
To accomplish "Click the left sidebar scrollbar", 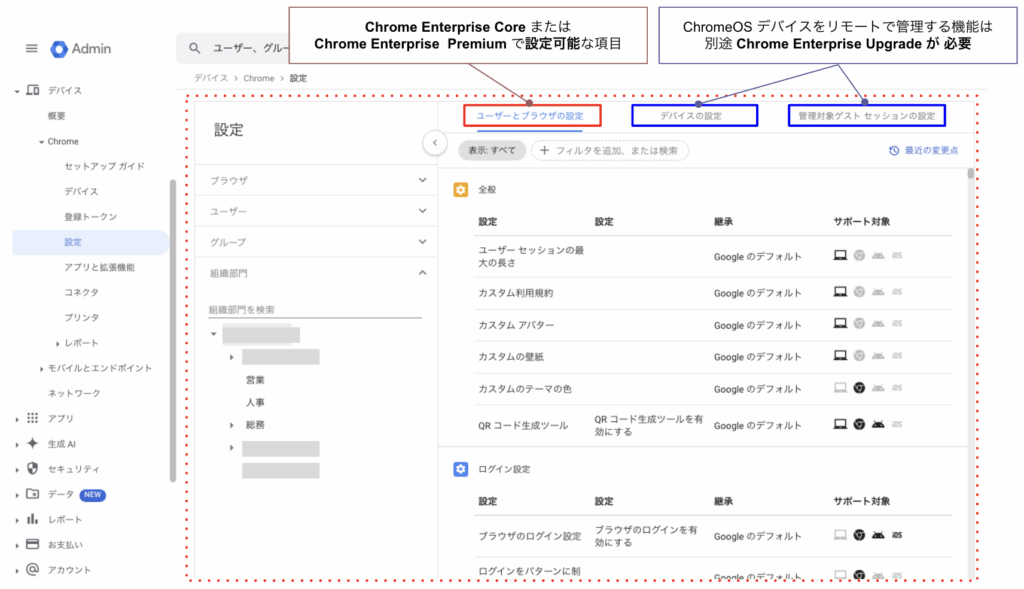I will [x=172, y=330].
